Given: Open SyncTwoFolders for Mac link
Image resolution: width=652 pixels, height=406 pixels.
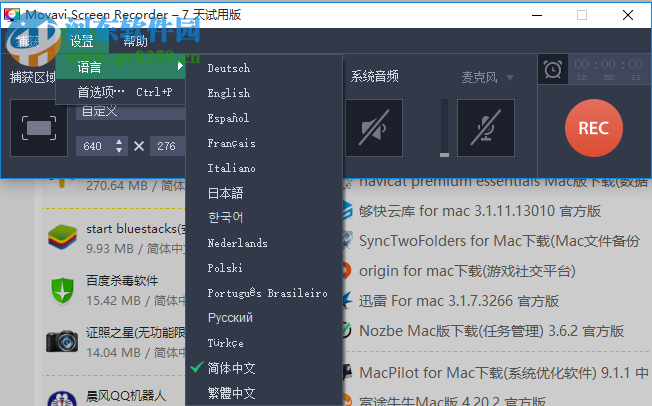Looking at the screenshot, I should coord(499,241).
